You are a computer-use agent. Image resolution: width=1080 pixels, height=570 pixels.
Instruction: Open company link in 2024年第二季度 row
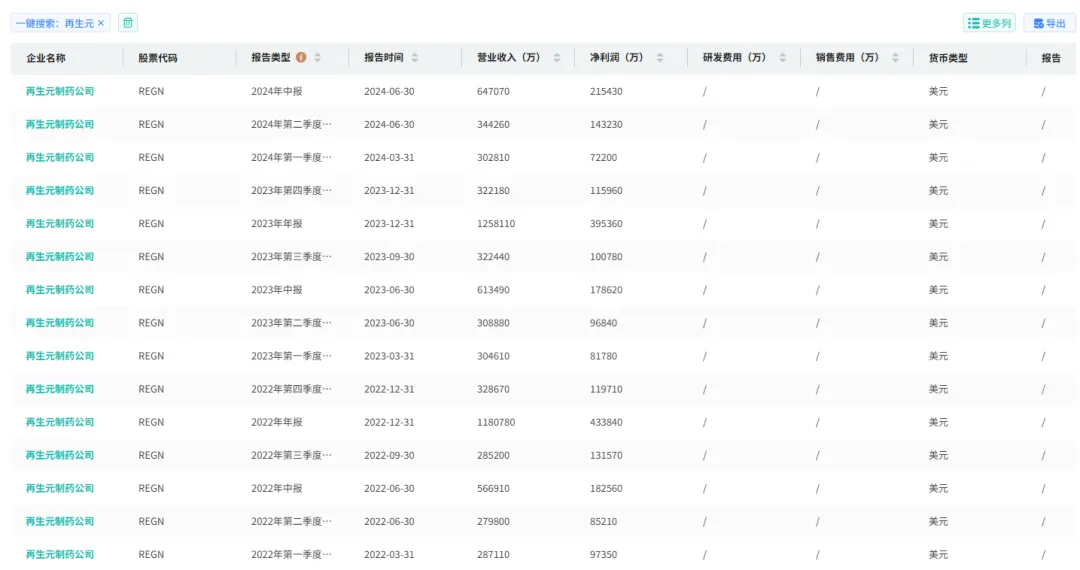click(x=60, y=125)
